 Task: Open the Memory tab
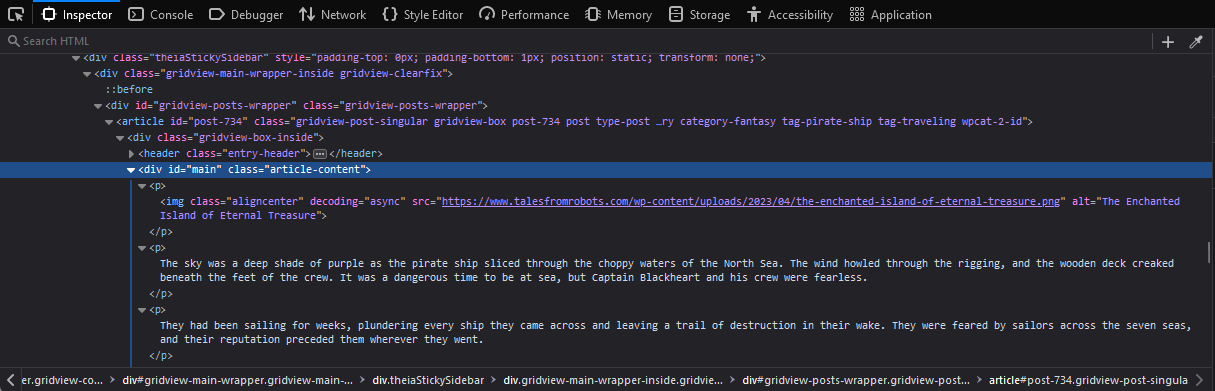pos(619,15)
